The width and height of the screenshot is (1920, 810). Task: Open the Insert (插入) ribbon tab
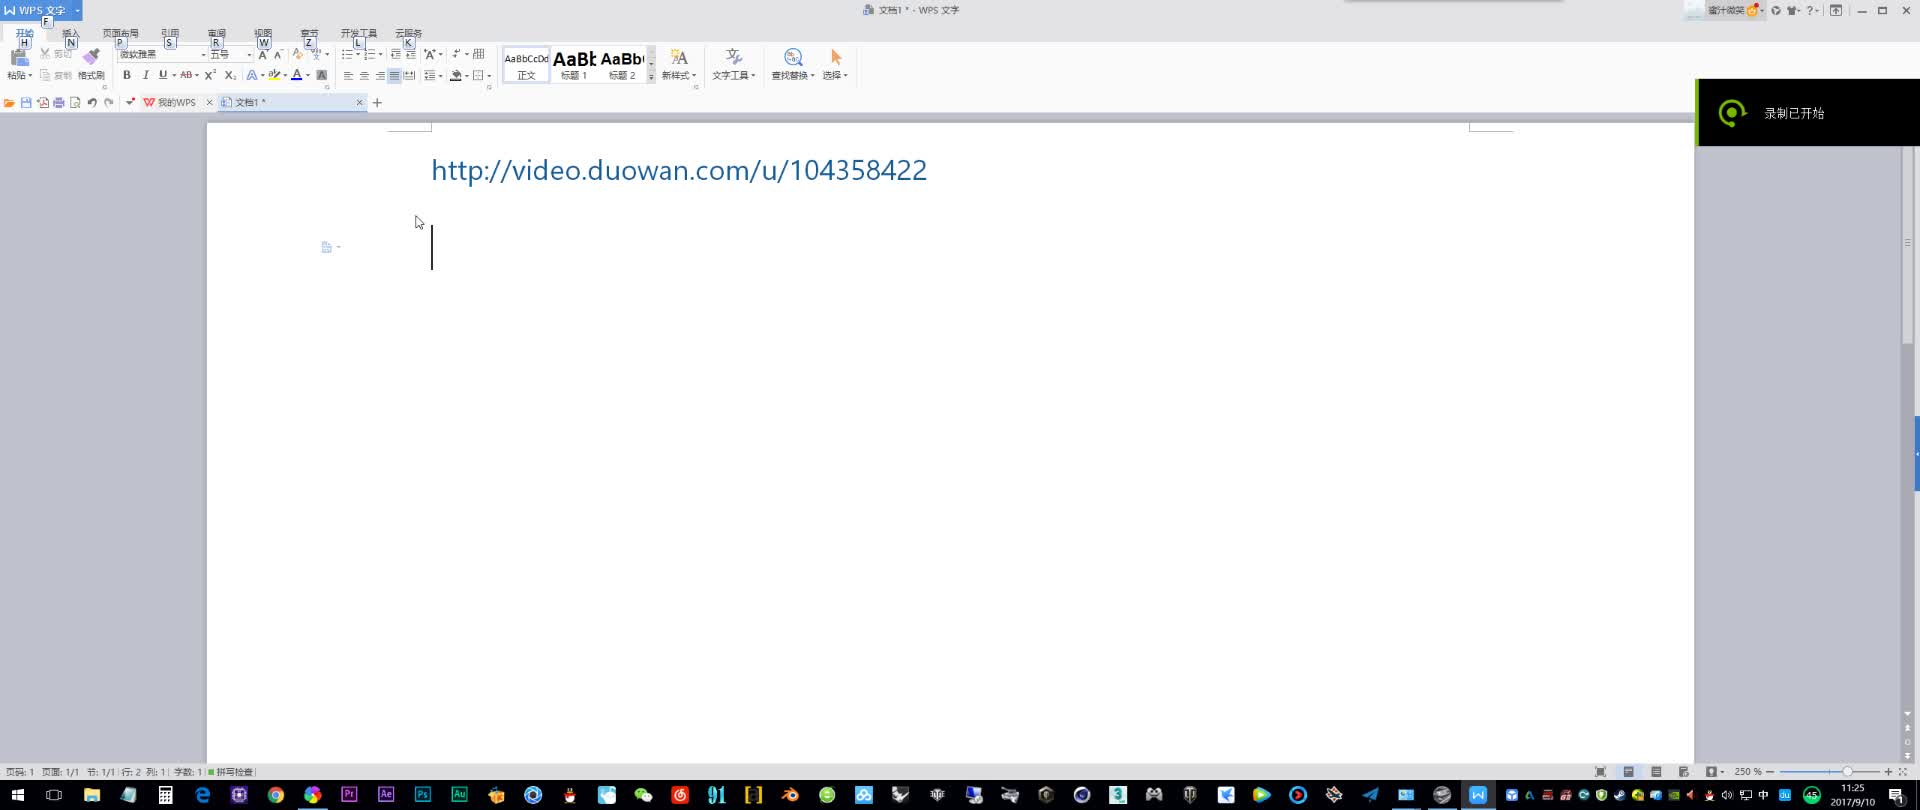tap(70, 33)
